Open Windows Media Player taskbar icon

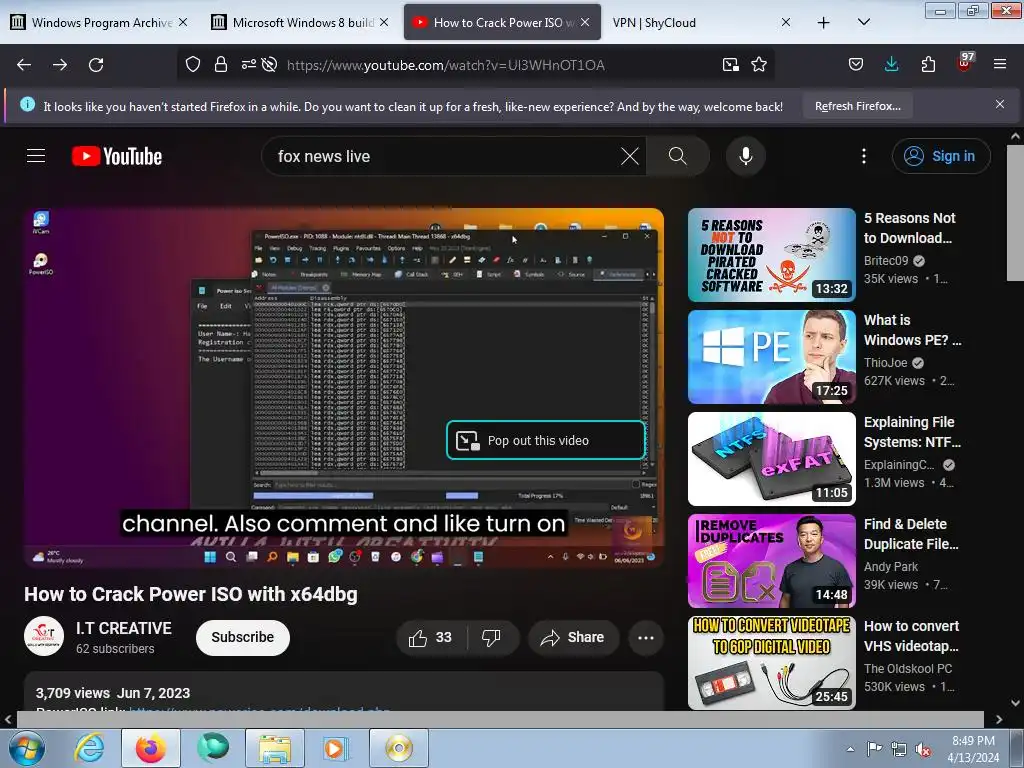(x=336, y=748)
